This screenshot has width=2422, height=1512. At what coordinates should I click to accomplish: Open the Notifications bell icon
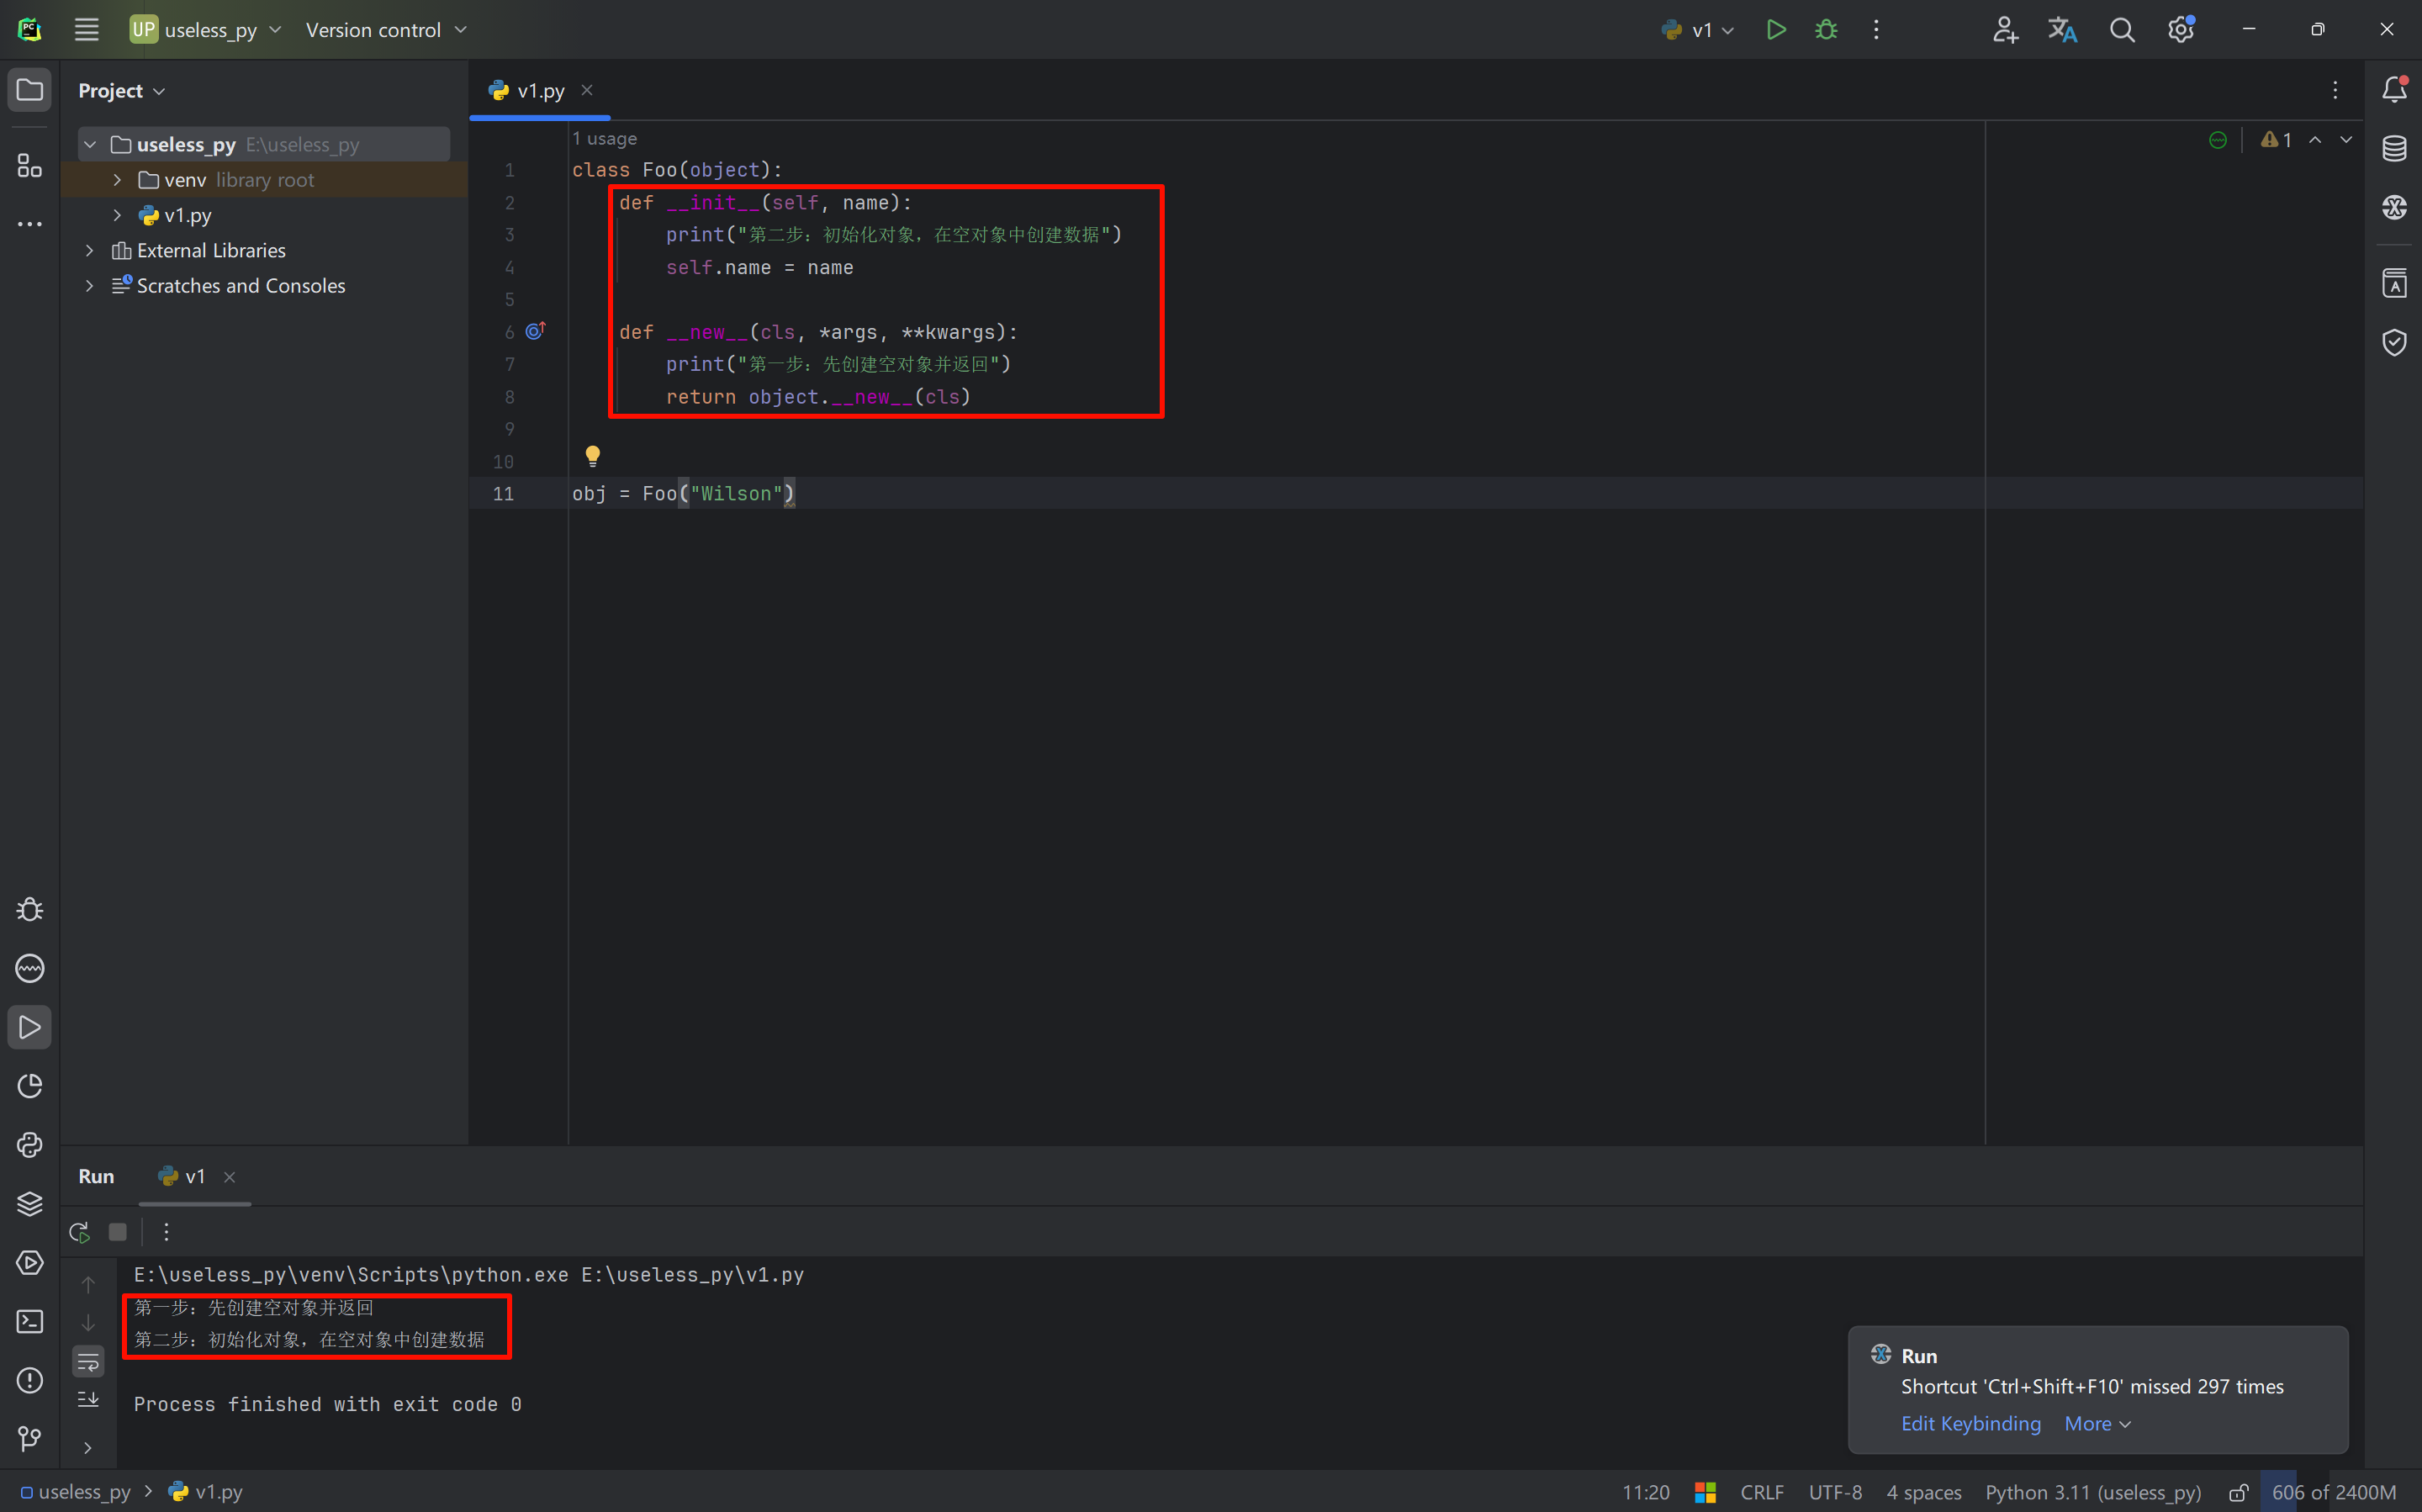coord(2394,90)
